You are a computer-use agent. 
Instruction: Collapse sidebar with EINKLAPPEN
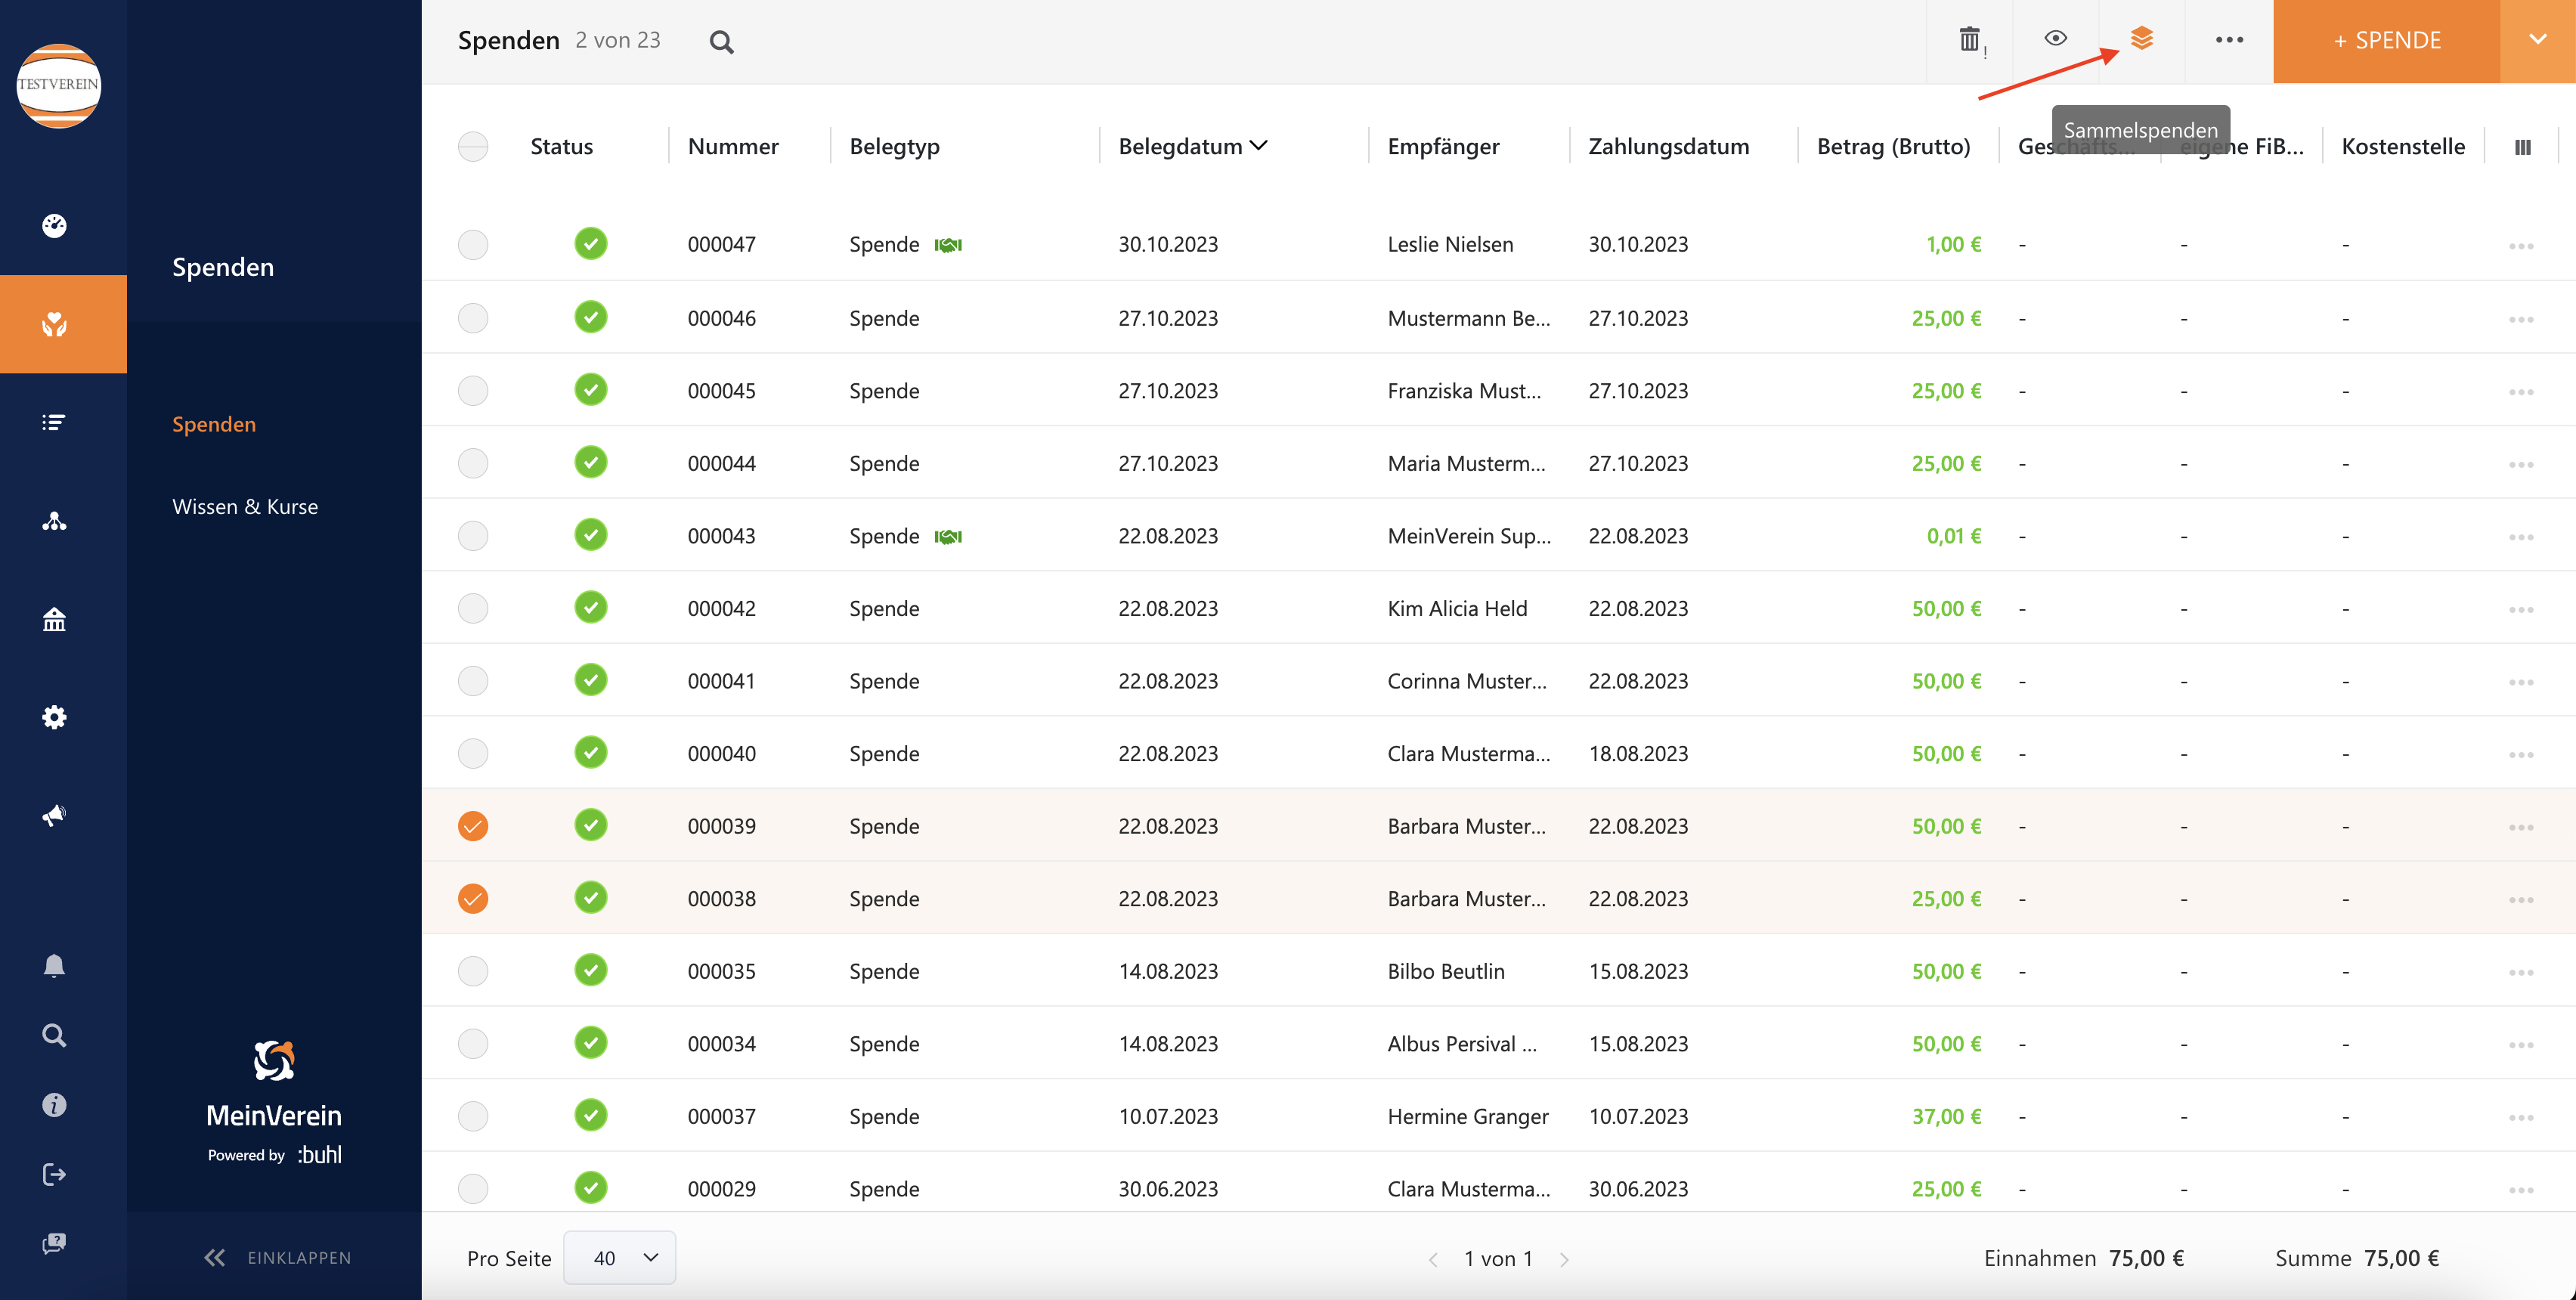pos(277,1258)
